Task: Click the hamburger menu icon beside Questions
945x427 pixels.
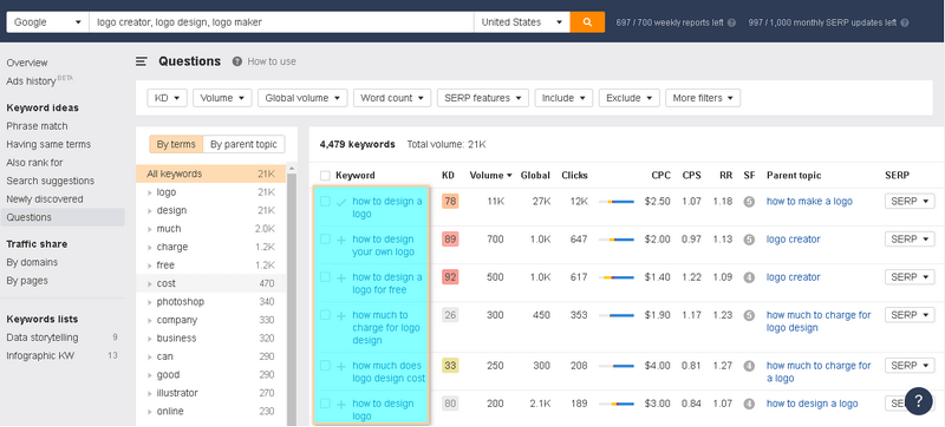Action: (142, 61)
